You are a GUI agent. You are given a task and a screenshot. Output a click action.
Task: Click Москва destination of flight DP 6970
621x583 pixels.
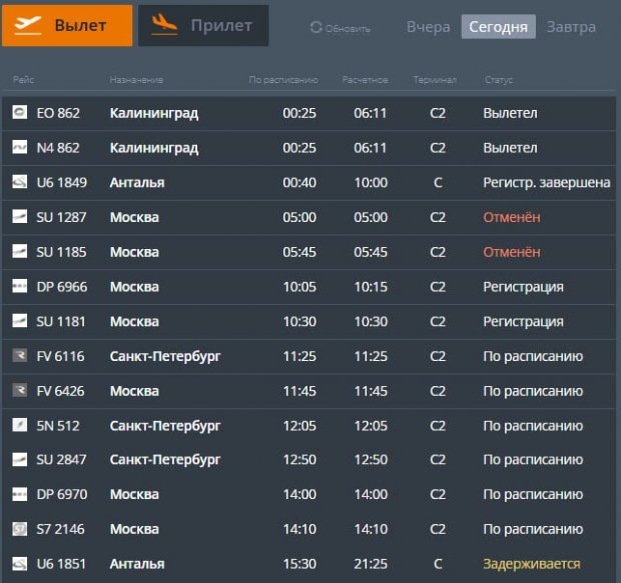pyautogui.click(x=134, y=495)
